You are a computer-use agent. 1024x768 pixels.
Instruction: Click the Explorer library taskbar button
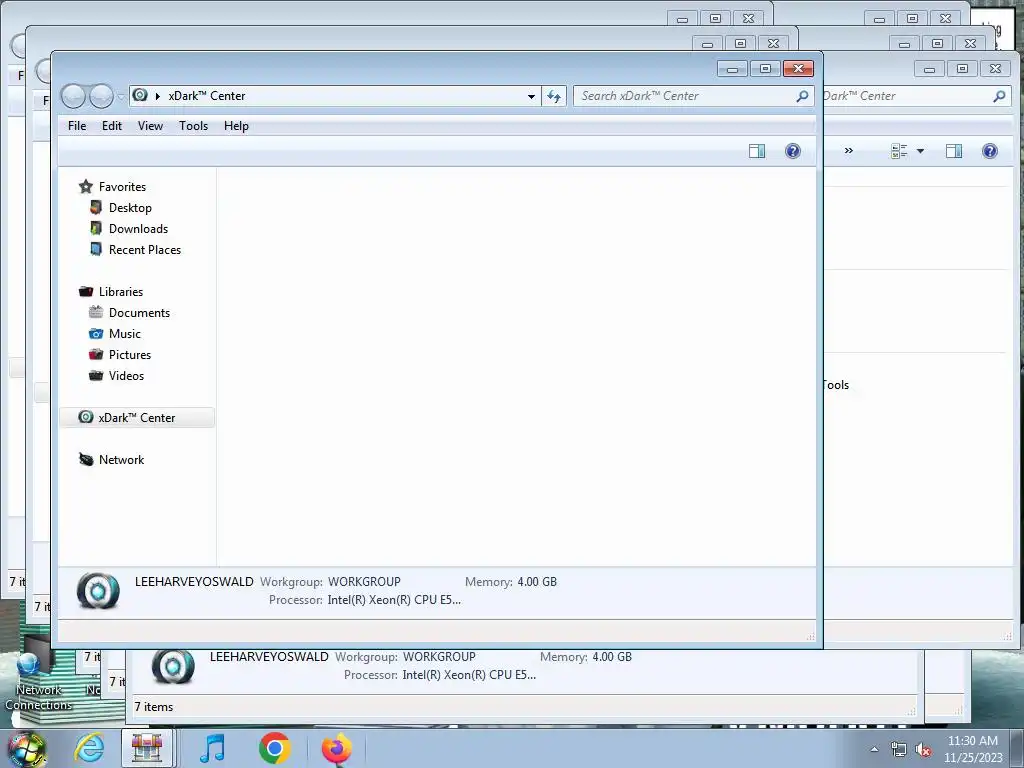point(147,748)
